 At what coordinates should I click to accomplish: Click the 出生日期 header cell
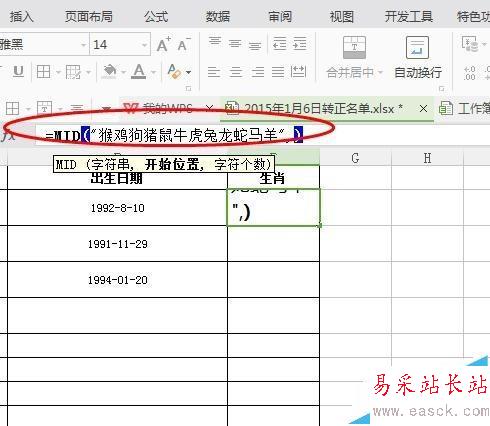[x=117, y=178]
